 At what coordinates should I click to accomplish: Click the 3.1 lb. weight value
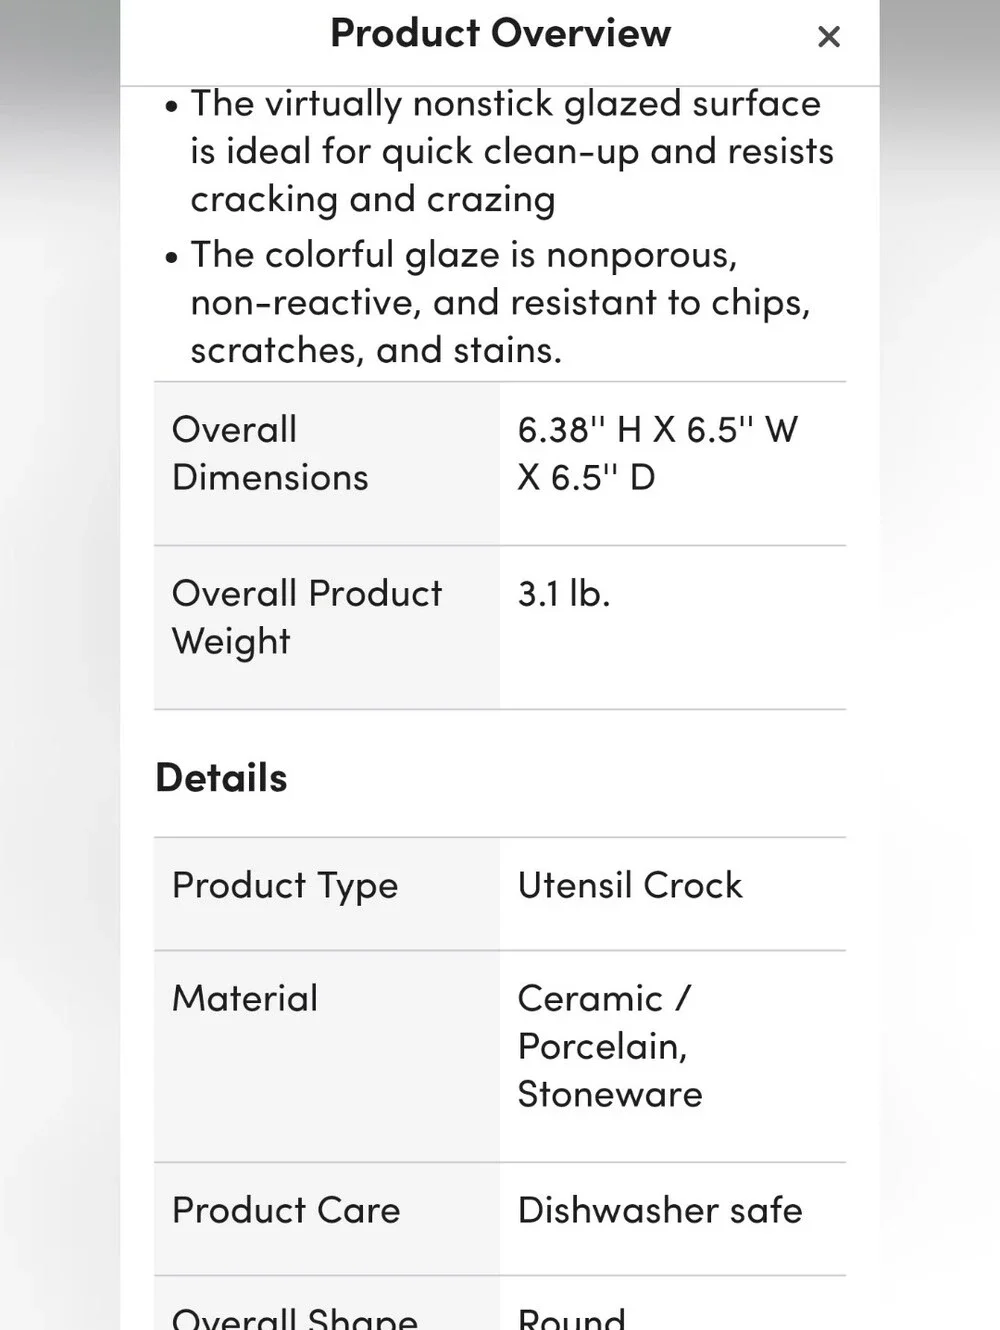pos(564,593)
